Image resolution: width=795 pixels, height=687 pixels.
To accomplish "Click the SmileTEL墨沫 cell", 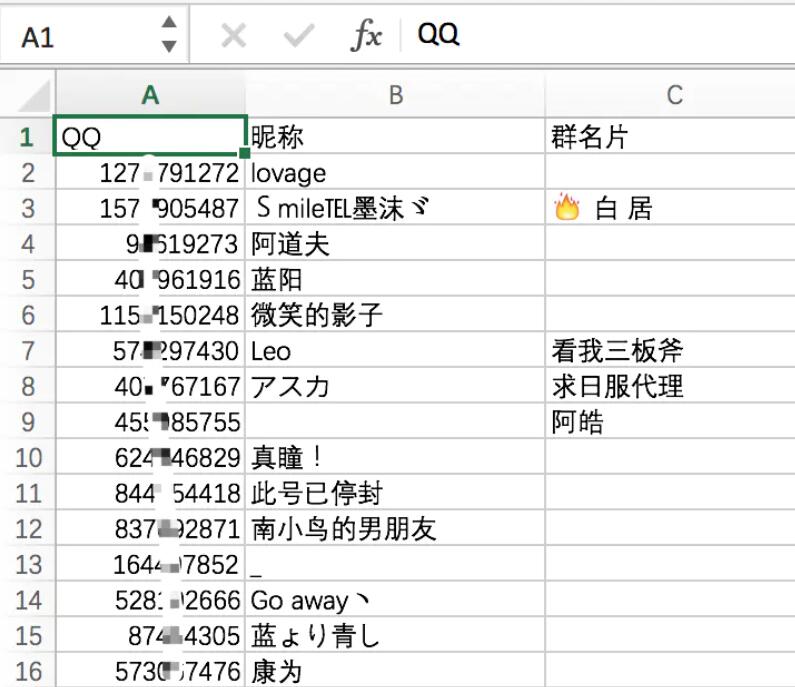I will point(395,208).
